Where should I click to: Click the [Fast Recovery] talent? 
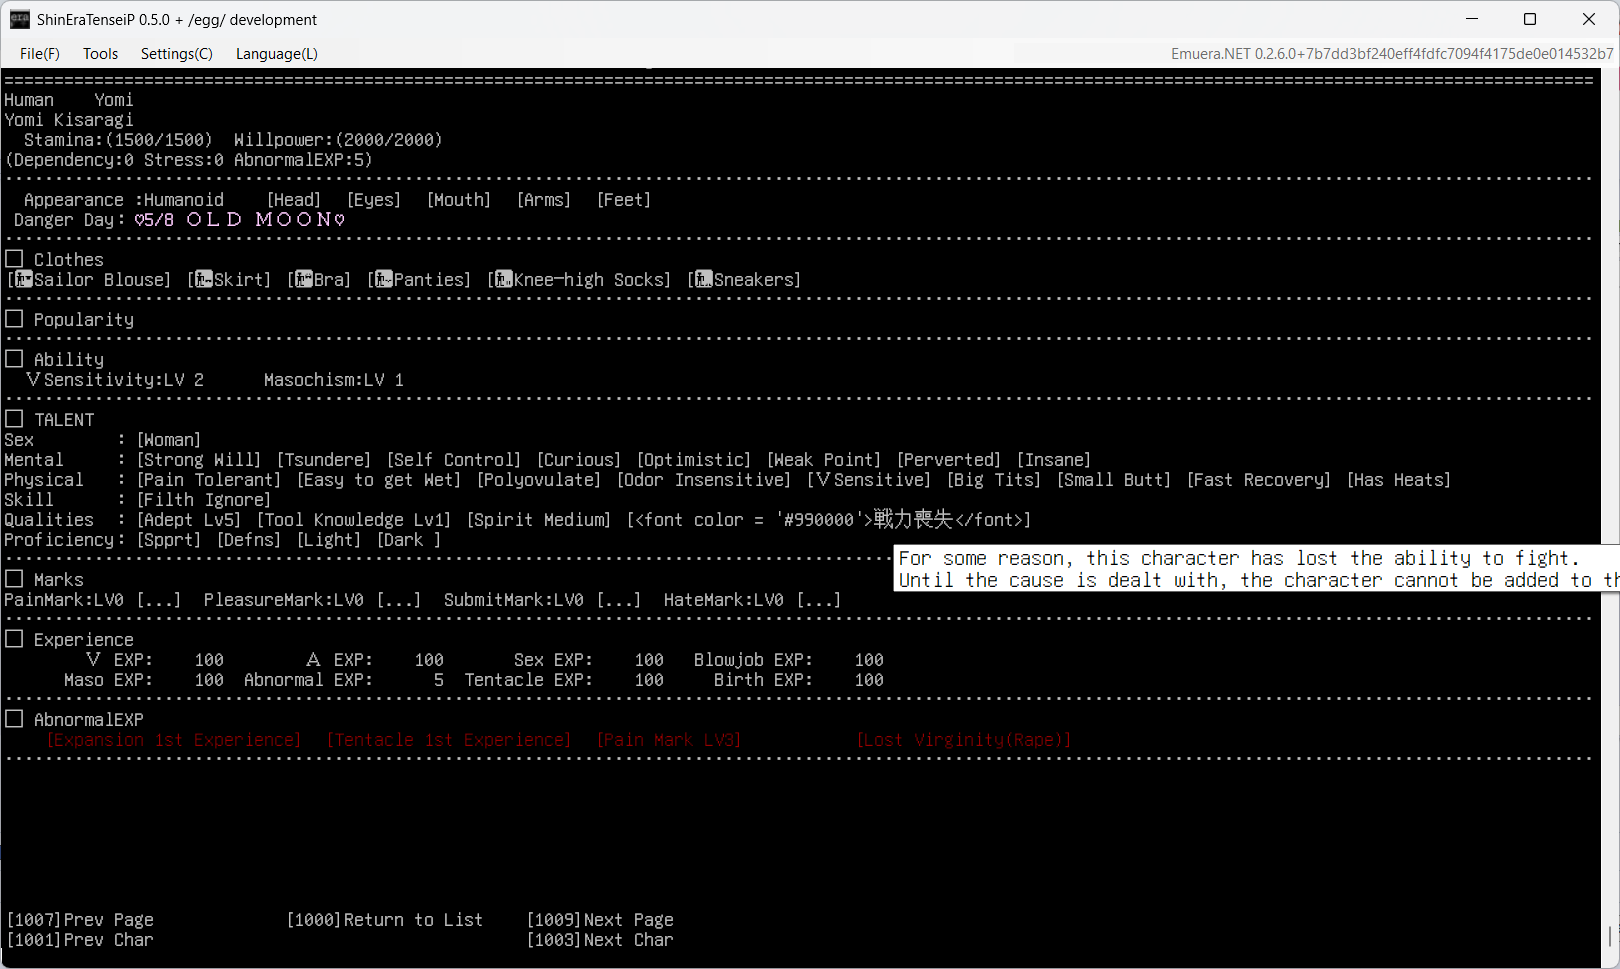pos(1259,480)
